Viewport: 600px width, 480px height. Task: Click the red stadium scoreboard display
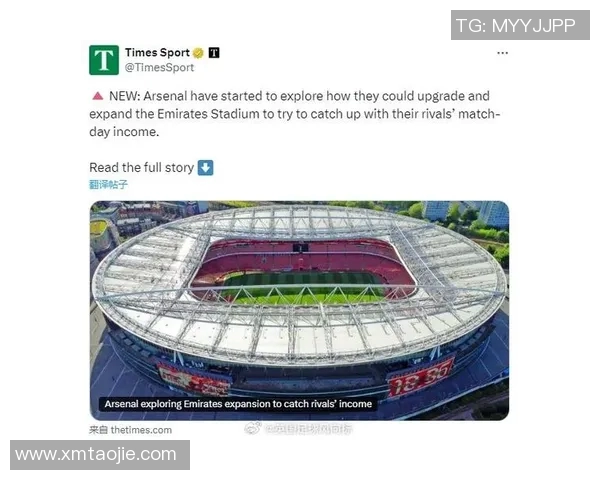click(419, 378)
